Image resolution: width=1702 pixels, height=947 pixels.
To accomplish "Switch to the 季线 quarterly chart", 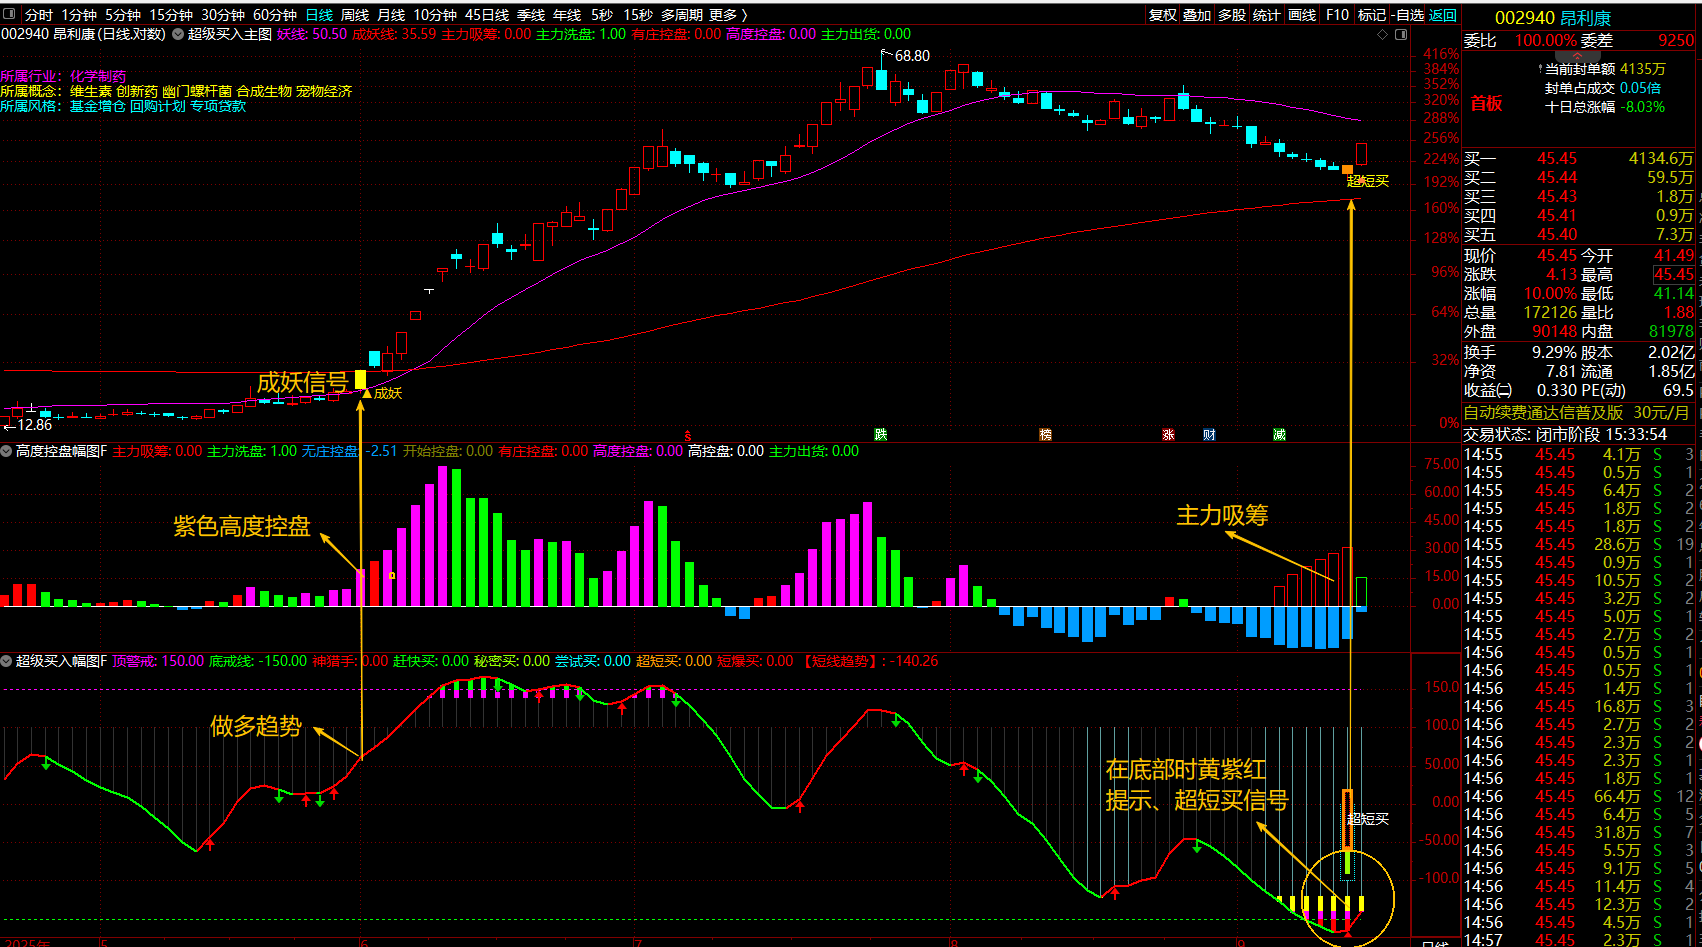I will [531, 15].
